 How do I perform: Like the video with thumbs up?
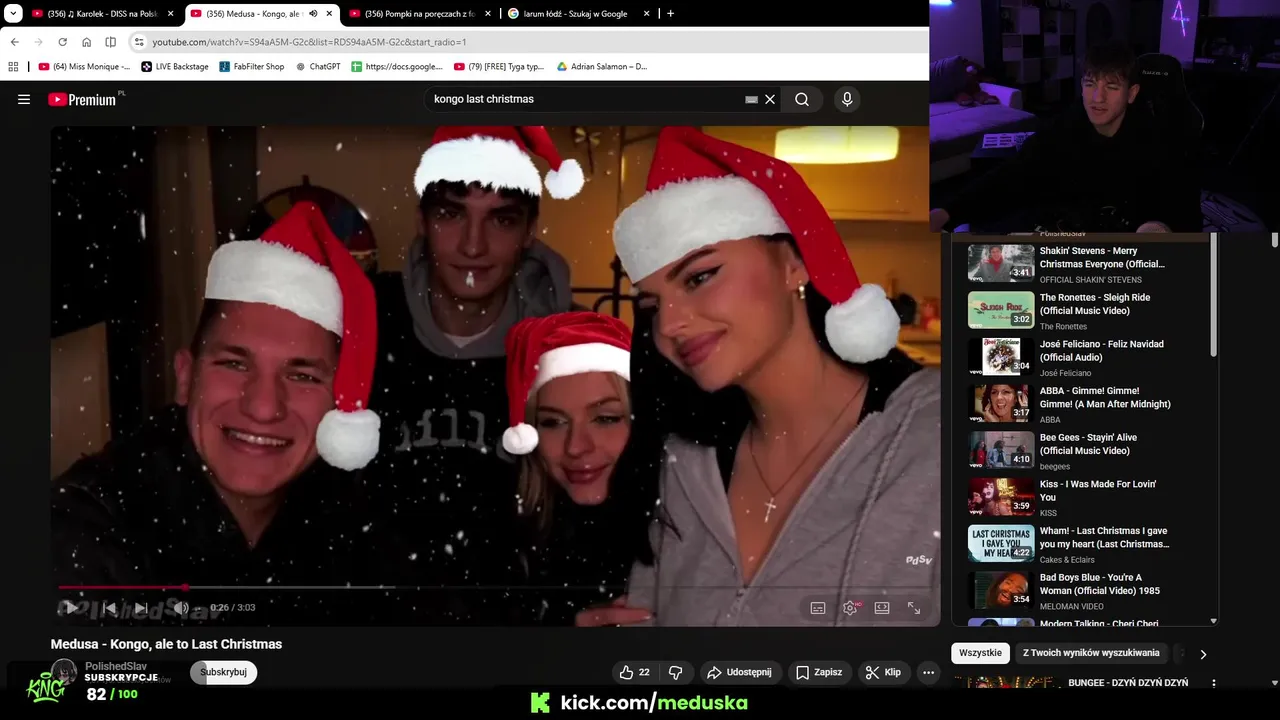point(635,672)
